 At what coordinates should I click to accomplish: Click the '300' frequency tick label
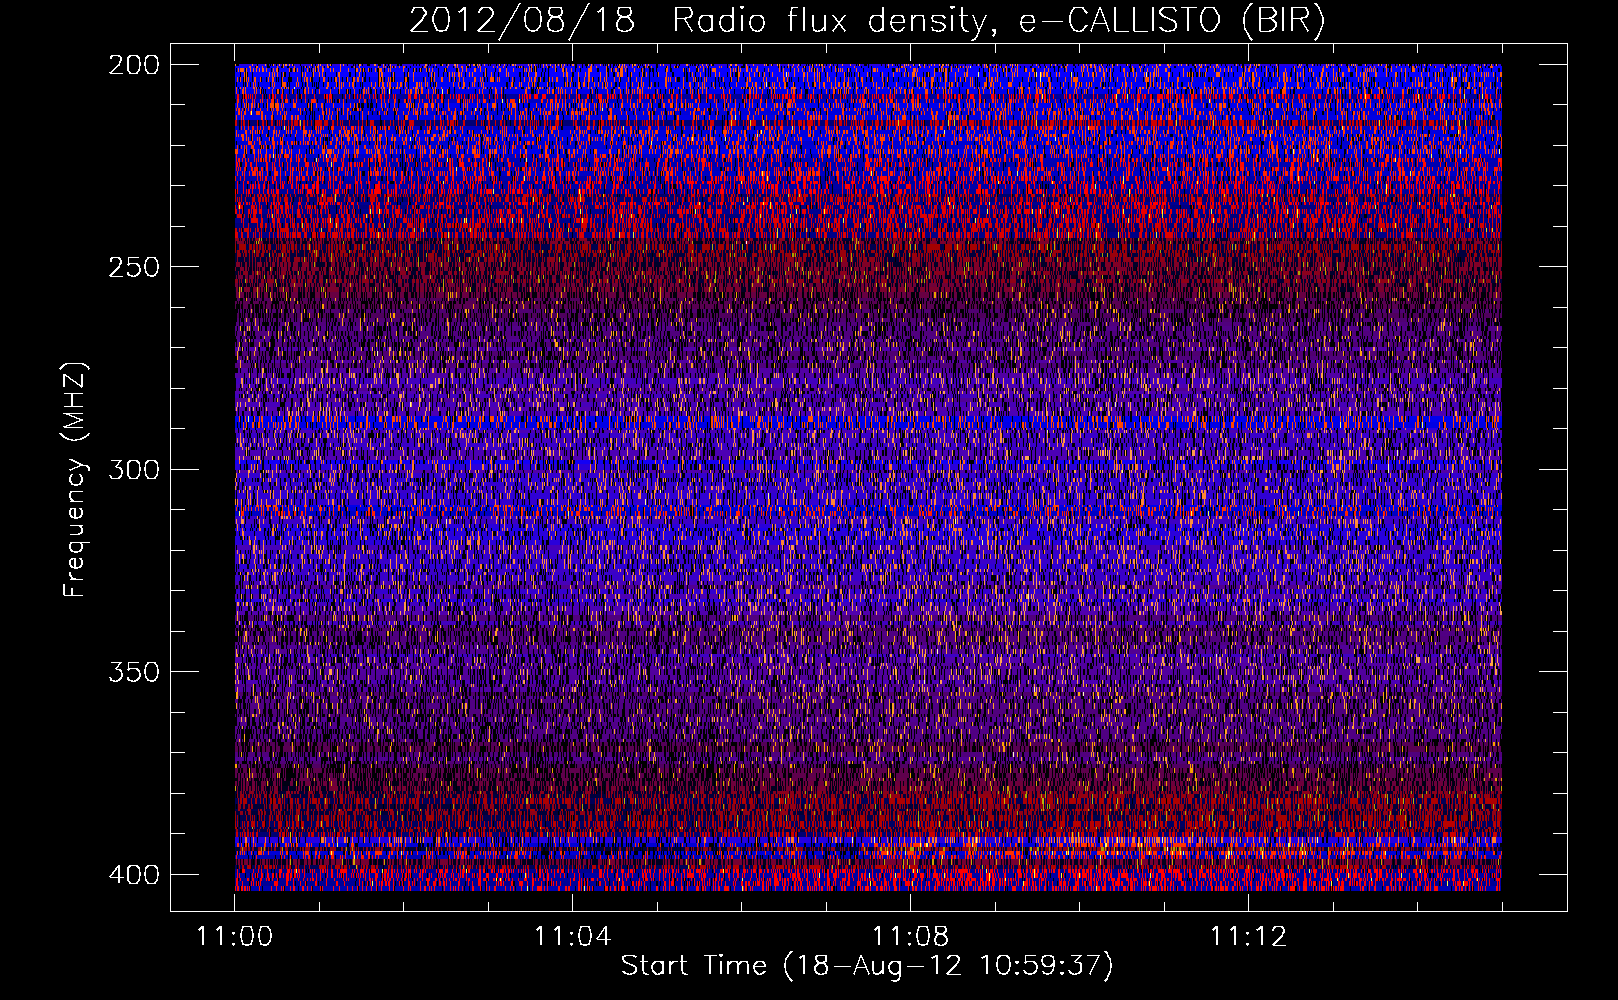133,469
